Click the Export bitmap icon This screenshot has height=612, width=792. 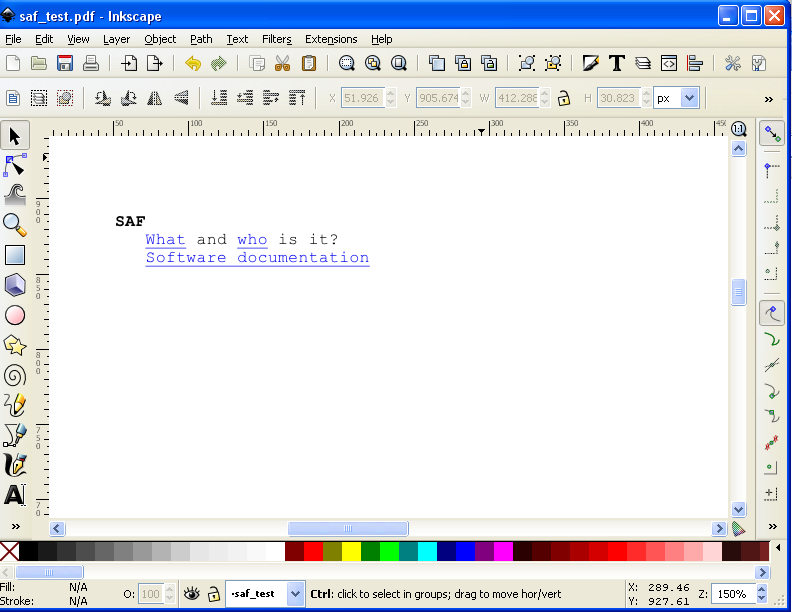click(x=155, y=64)
